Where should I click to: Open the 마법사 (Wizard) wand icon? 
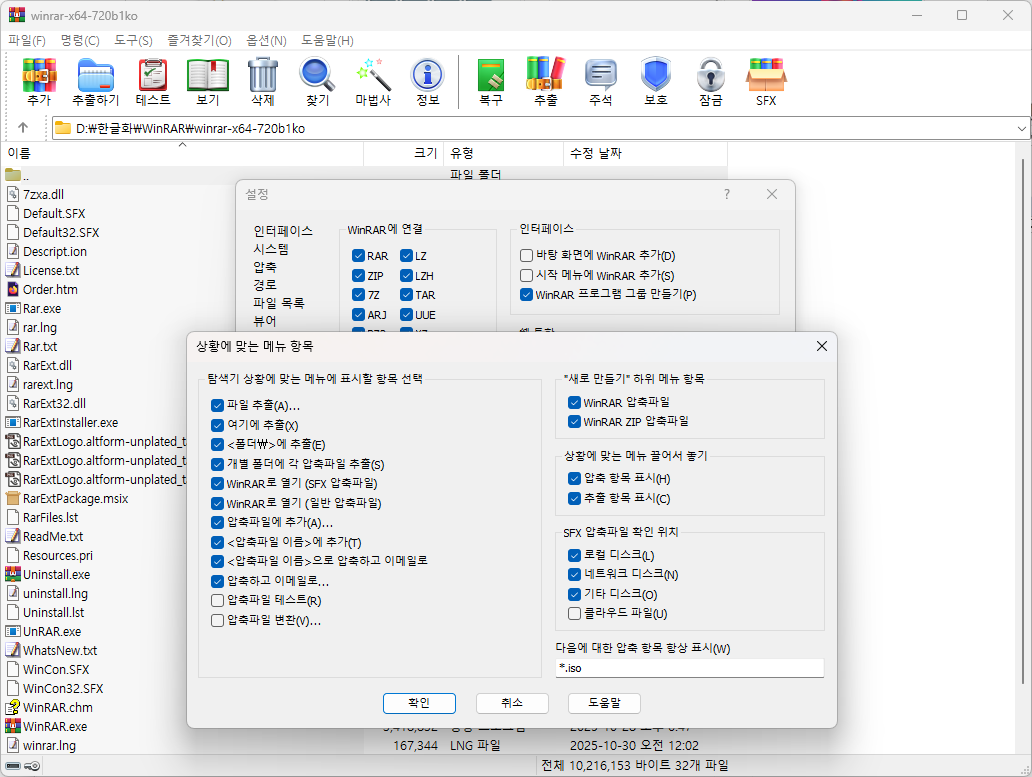[373, 82]
